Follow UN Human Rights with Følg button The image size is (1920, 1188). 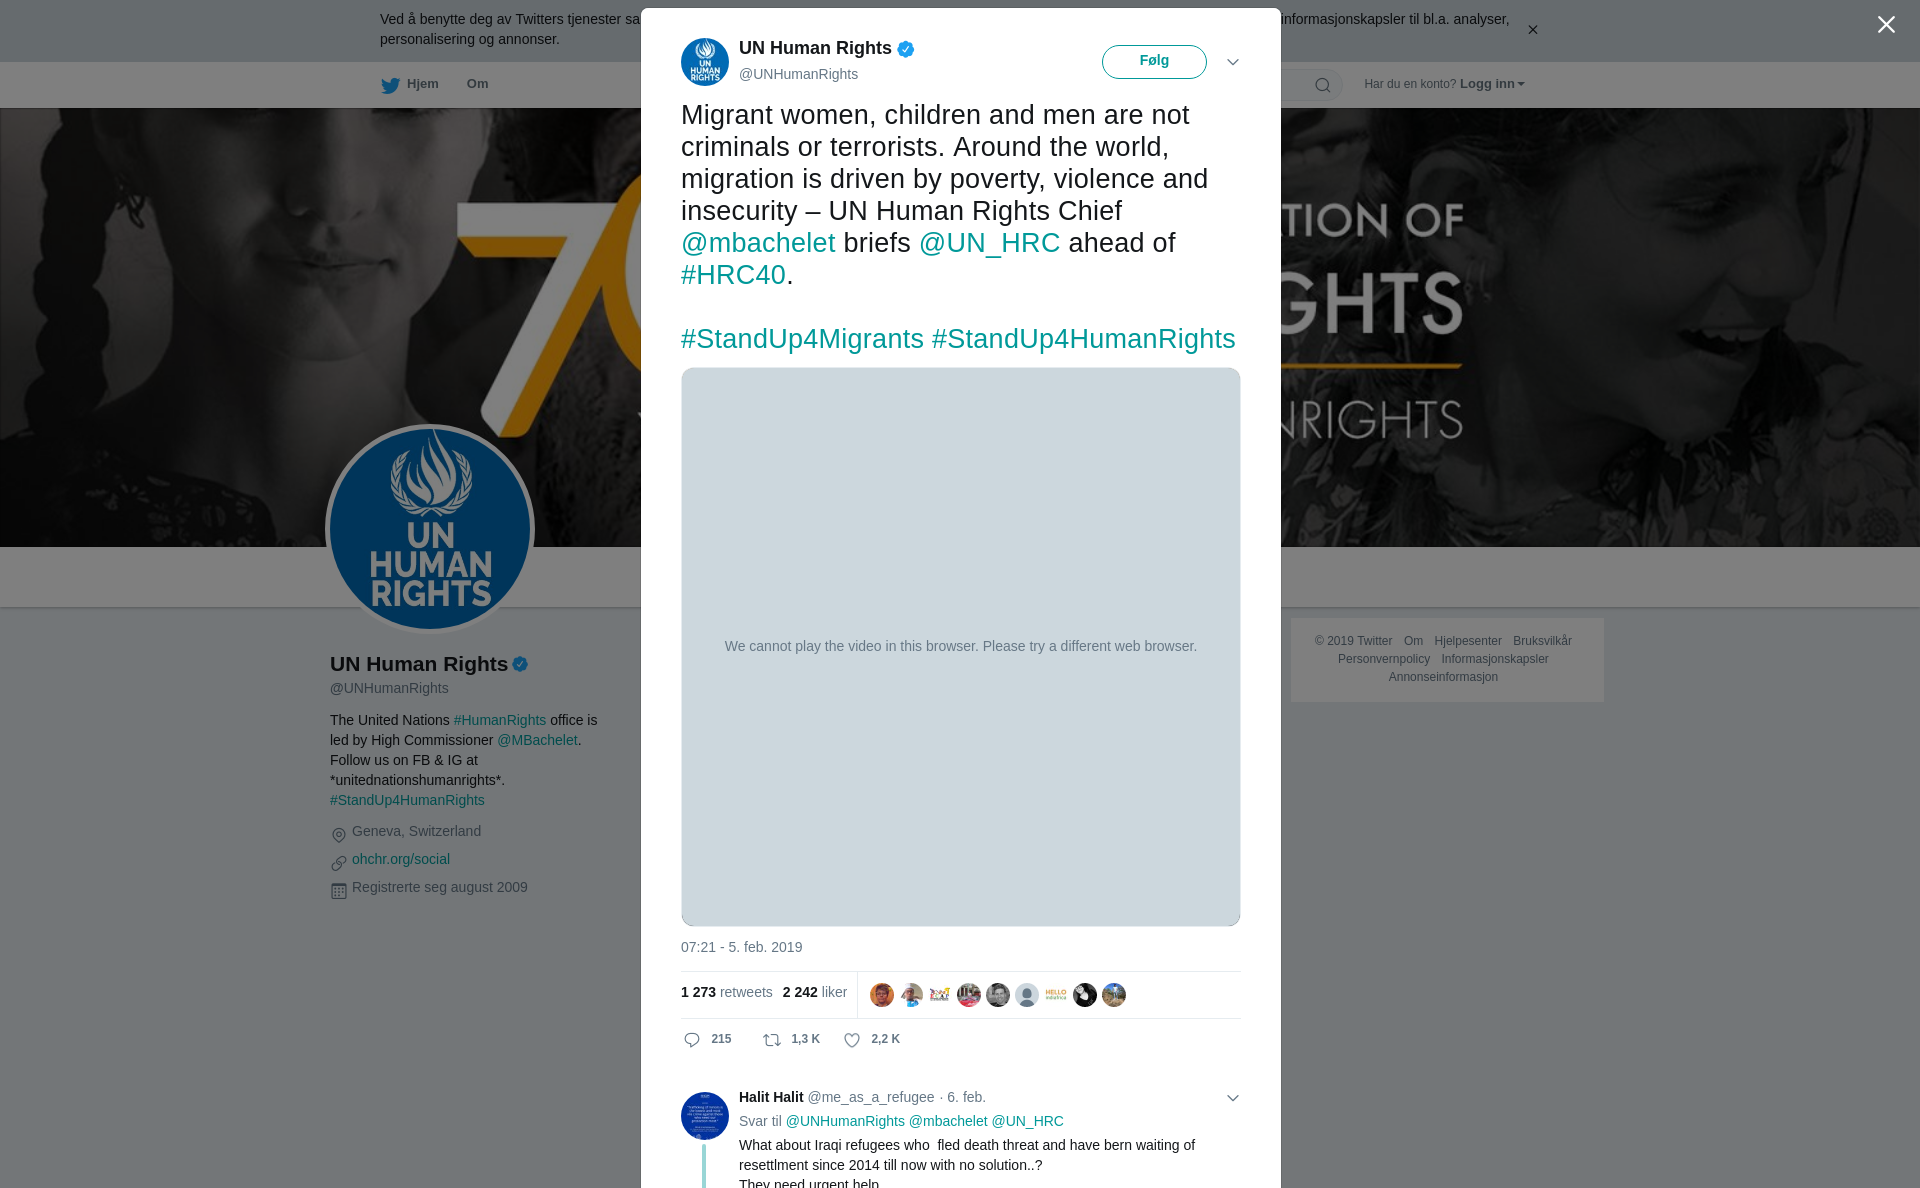tap(1154, 62)
